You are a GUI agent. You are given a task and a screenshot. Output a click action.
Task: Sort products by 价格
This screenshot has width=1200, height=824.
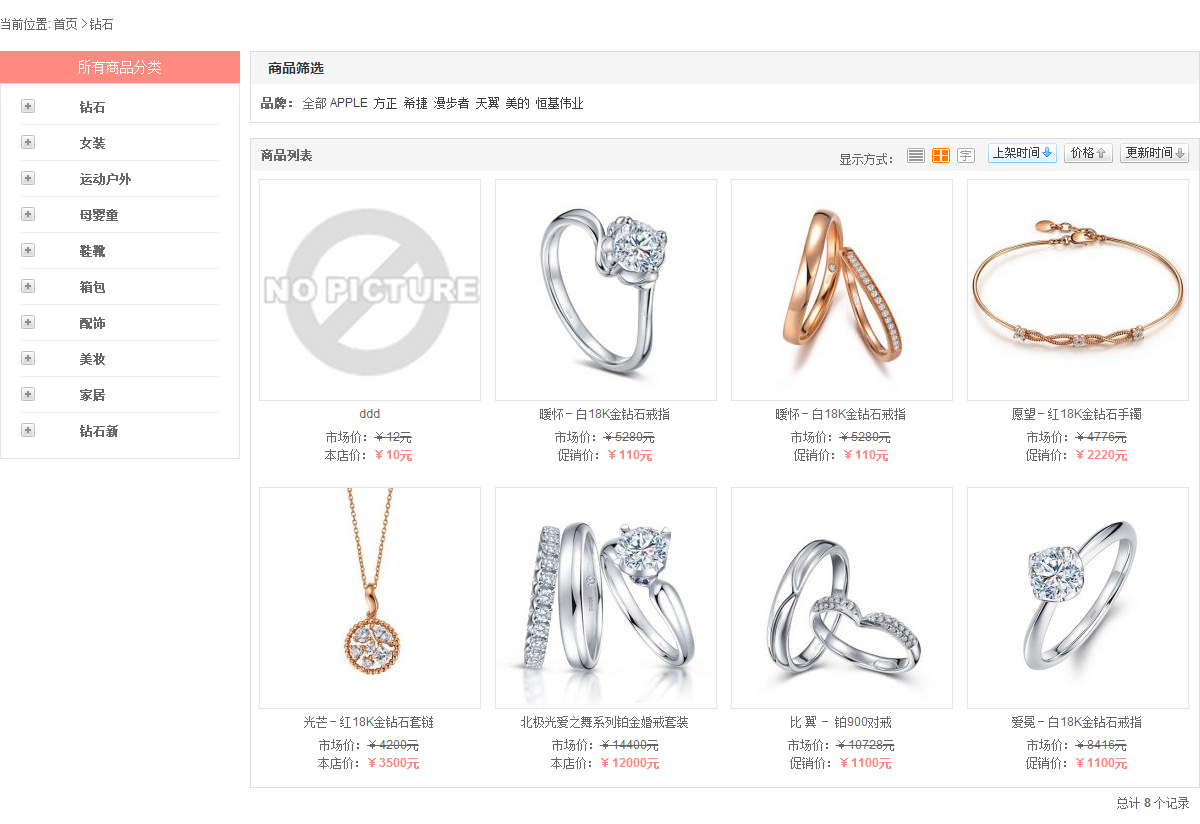[1088, 153]
